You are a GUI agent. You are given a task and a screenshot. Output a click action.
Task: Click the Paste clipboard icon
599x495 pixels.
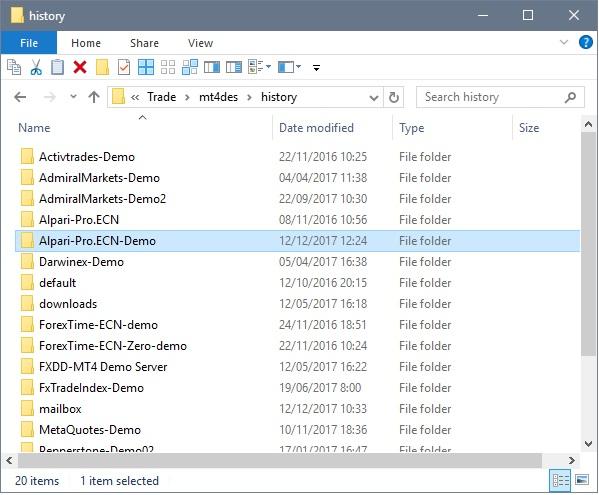click(x=58, y=67)
